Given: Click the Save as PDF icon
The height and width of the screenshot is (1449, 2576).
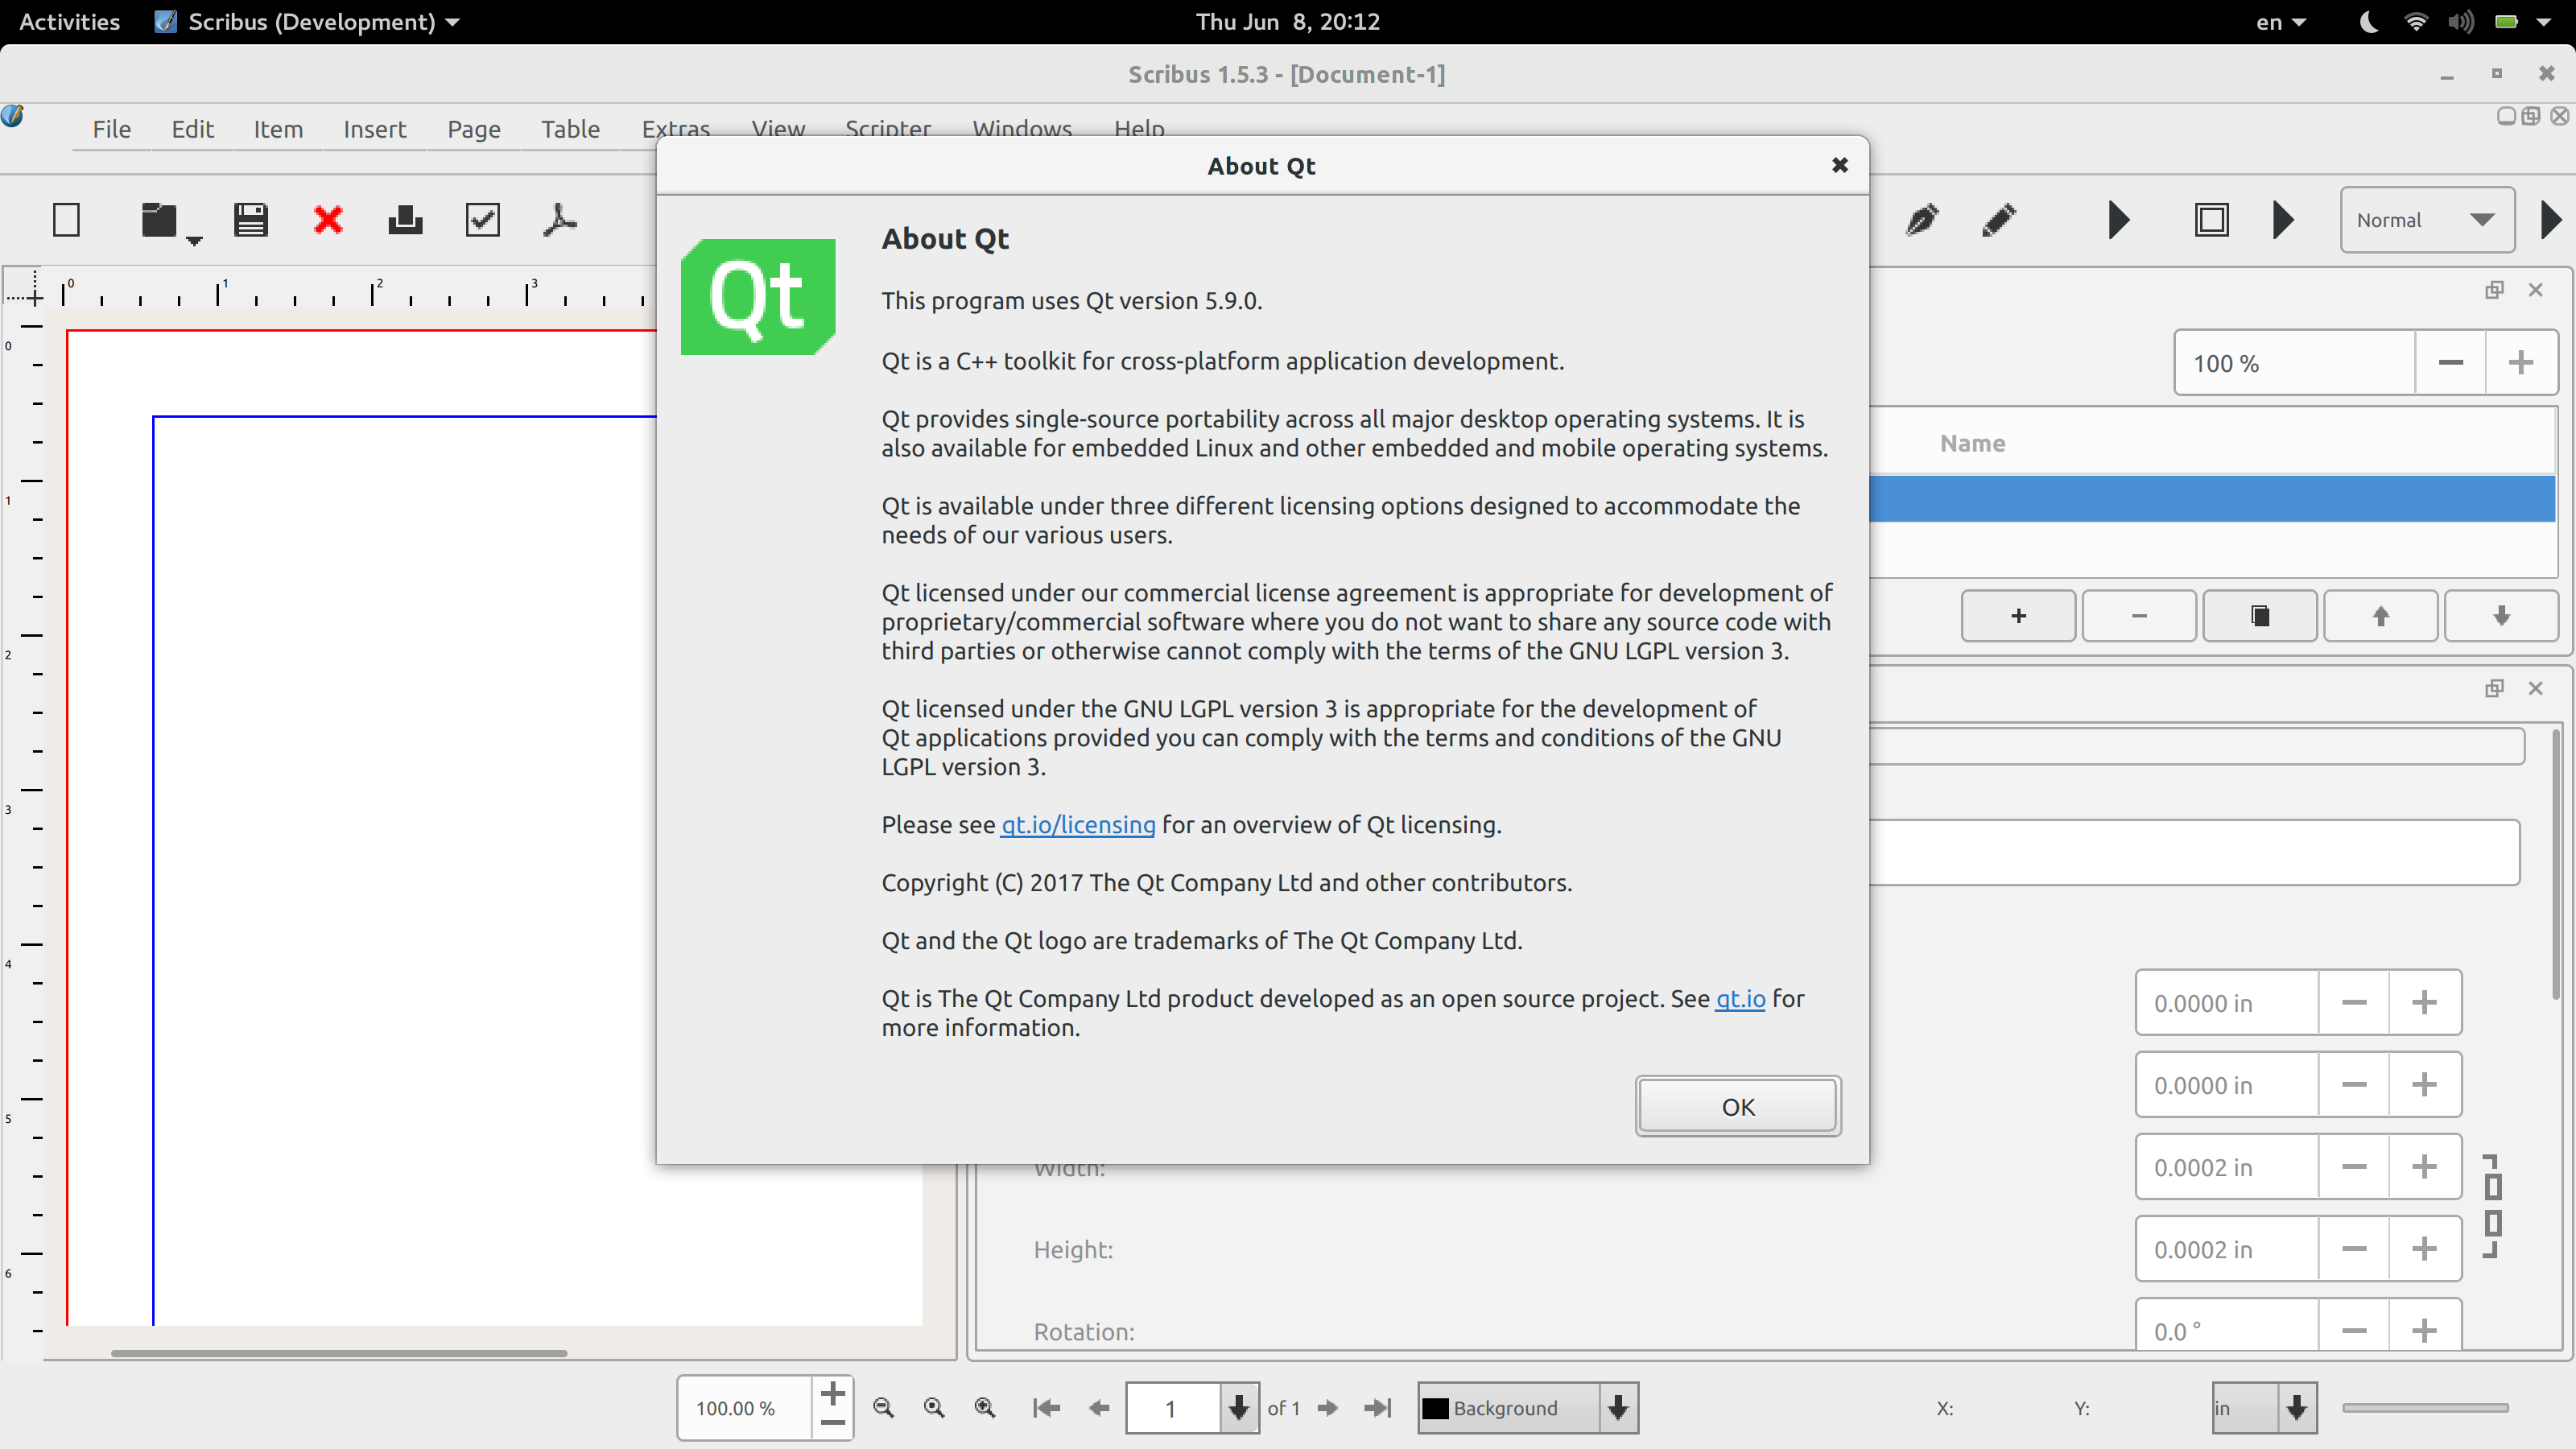Looking at the screenshot, I should [x=560, y=220].
